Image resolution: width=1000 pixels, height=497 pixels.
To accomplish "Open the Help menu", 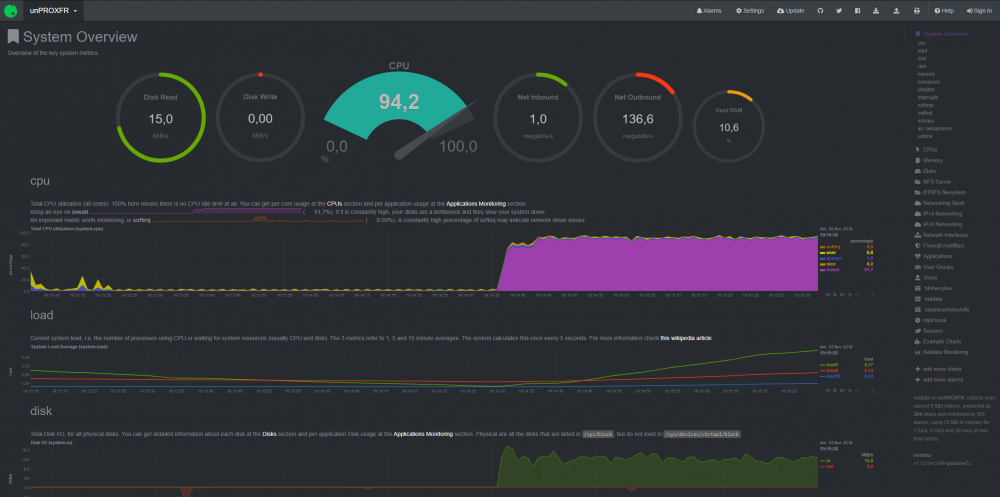I will (944, 11).
